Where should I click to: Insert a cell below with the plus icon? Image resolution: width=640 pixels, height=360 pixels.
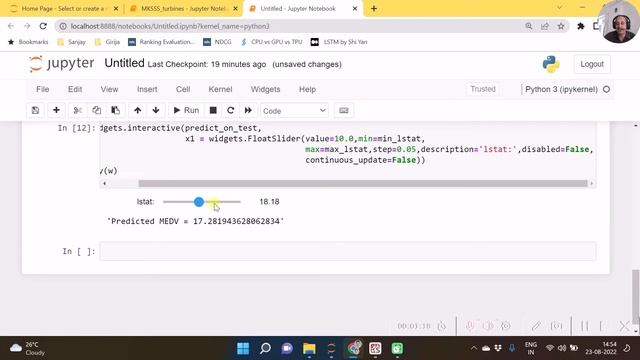pyautogui.click(x=56, y=110)
